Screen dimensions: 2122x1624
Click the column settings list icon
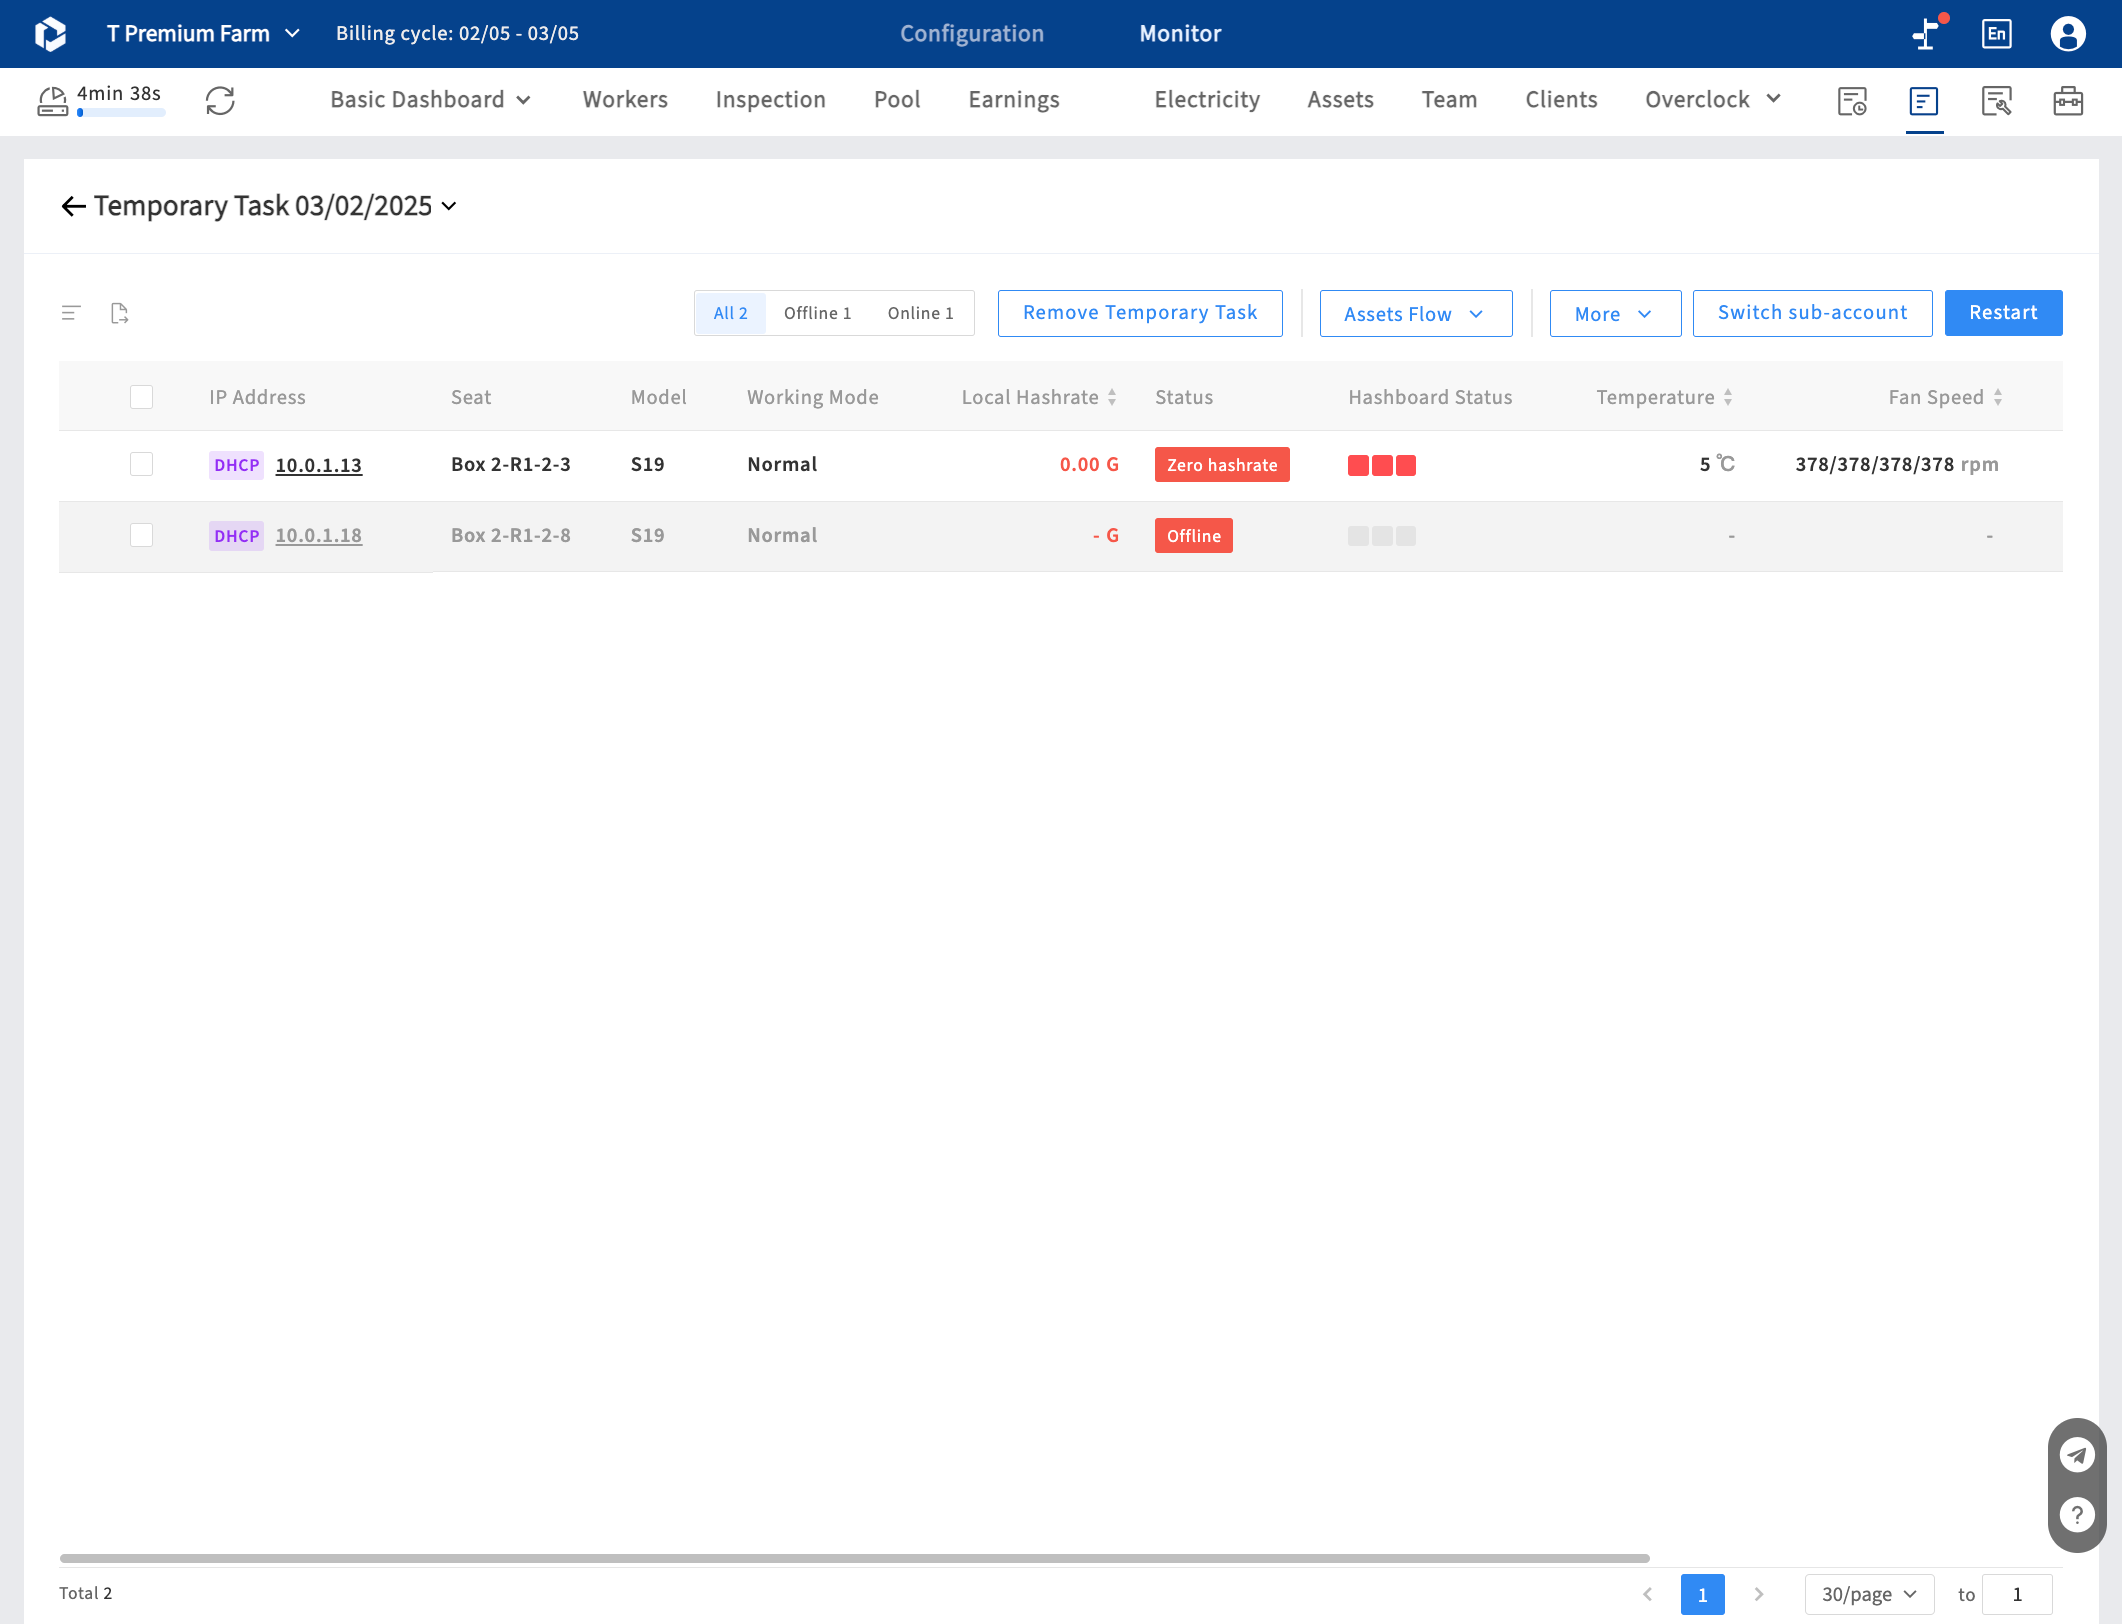(x=71, y=313)
